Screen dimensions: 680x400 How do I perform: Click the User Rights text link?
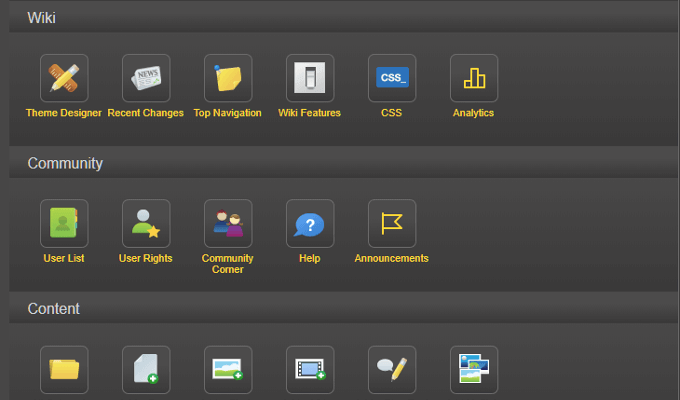tap(146, 258)
